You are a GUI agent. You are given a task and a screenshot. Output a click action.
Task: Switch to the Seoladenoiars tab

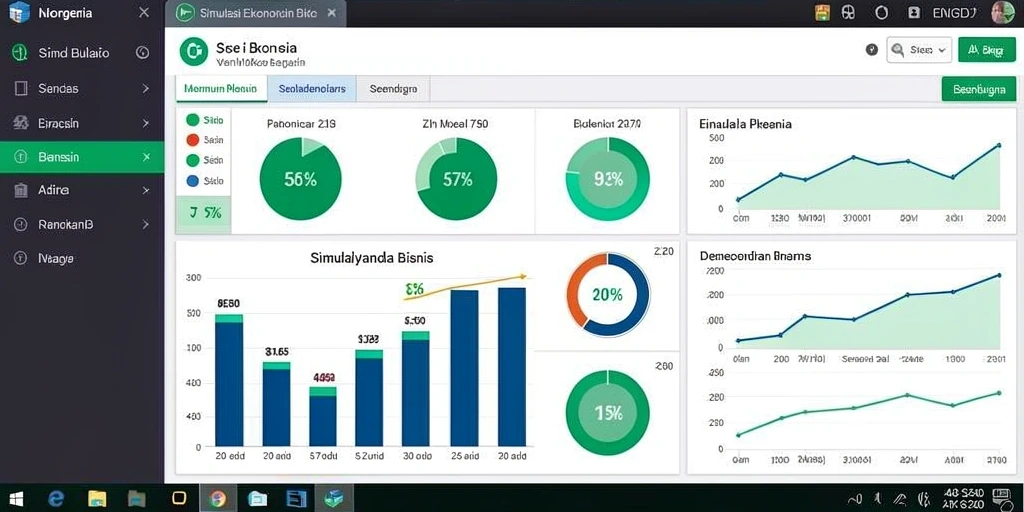[312, 89]
